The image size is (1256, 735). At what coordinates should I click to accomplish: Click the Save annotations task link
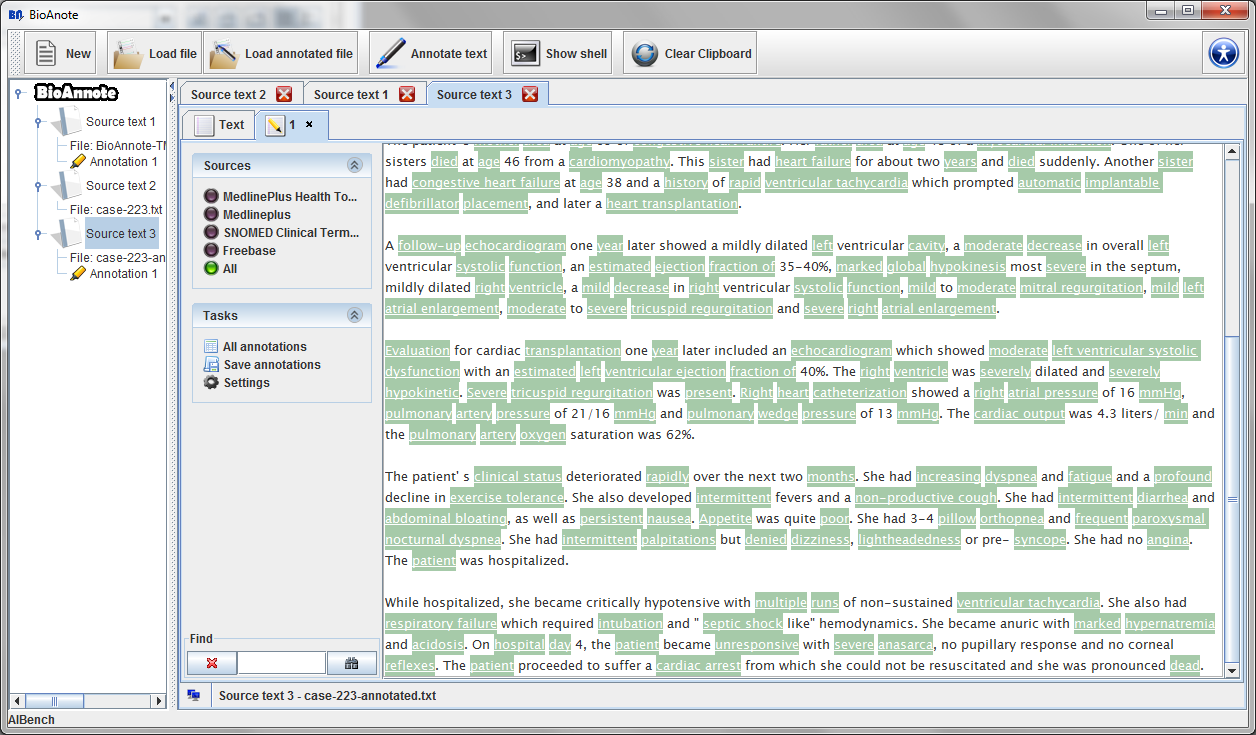(271, 365)
